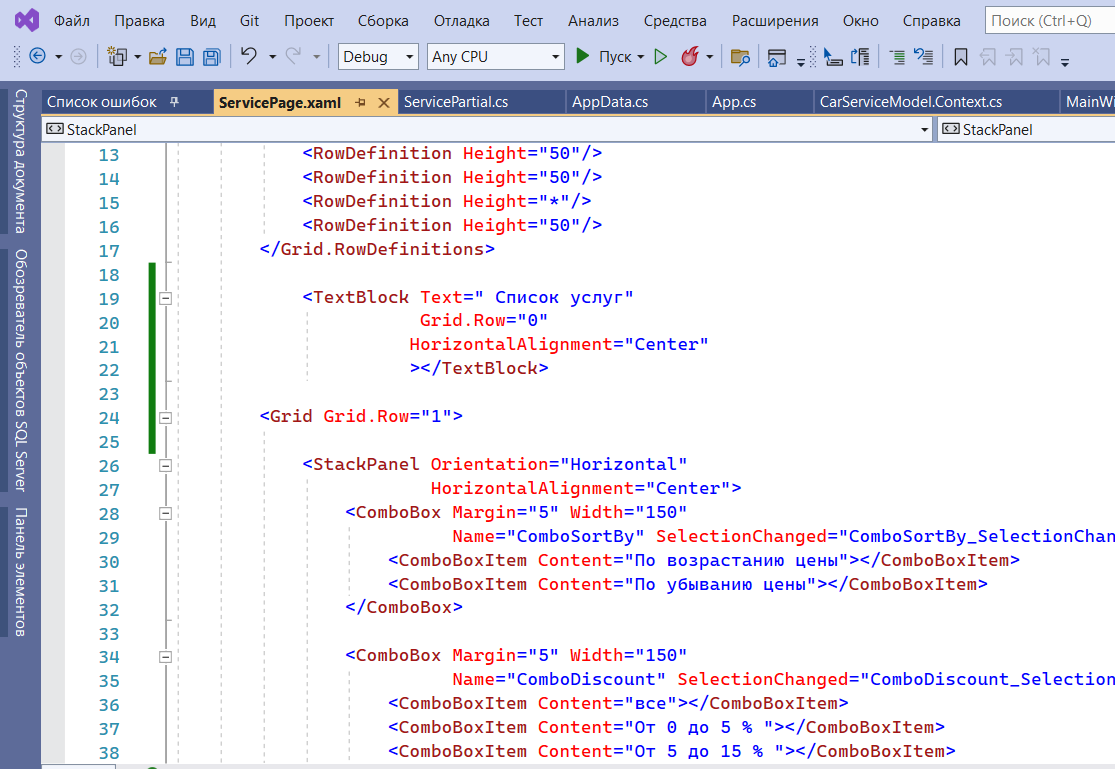The image size is (1115, 769).
Task: Open the Undo history dropdown arrow
Action: click(x=272, y=57)
